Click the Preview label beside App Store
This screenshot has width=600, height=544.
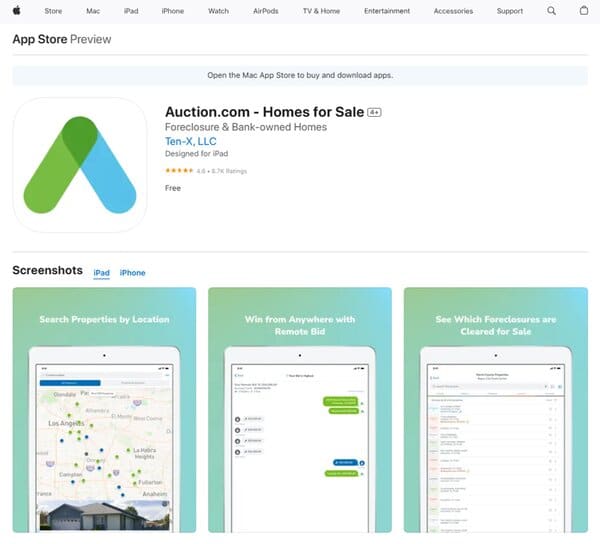(91, 39)
